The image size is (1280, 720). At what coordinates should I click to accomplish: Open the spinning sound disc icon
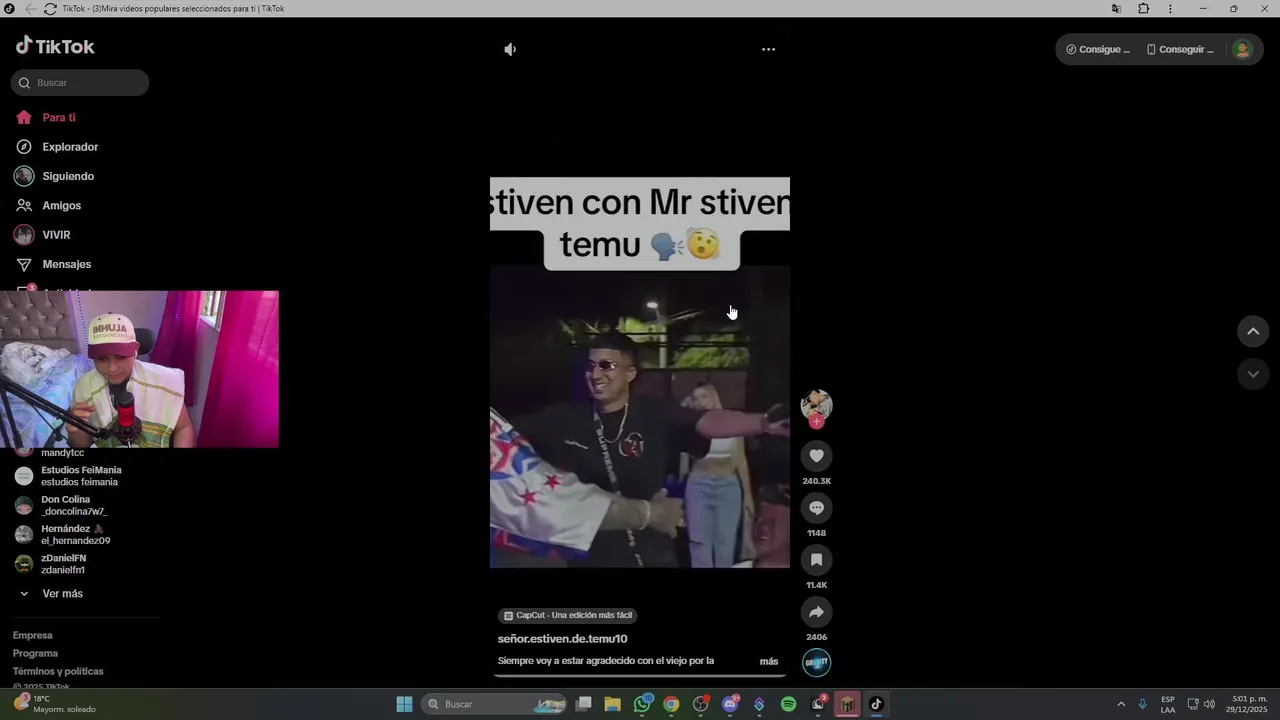pyautogui.click(x=816, y=662)
